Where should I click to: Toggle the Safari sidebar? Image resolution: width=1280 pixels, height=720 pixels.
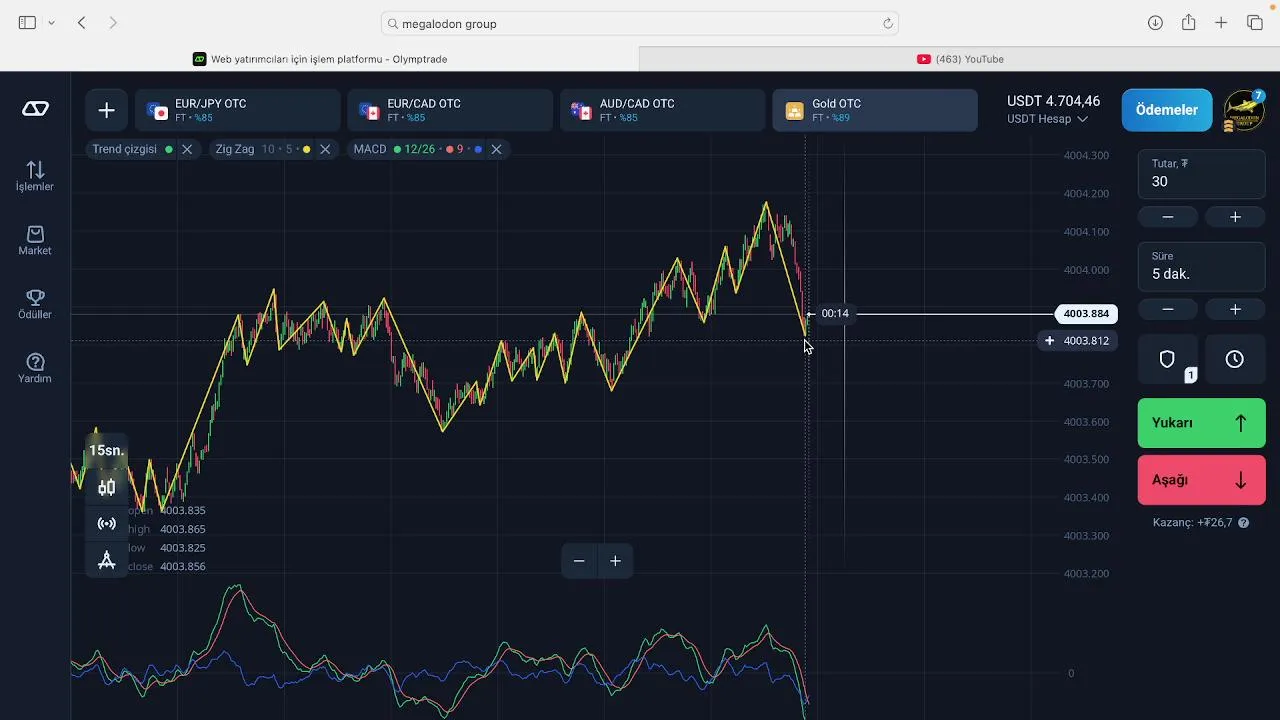click(x=27, y=23)
